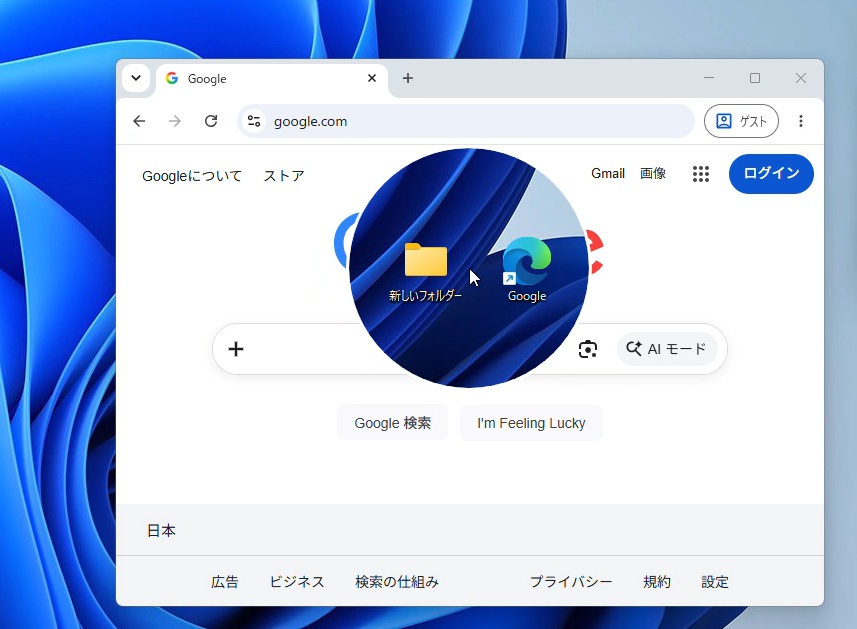
Task: Click the plus icon in search box
Action: coord(236,349)
